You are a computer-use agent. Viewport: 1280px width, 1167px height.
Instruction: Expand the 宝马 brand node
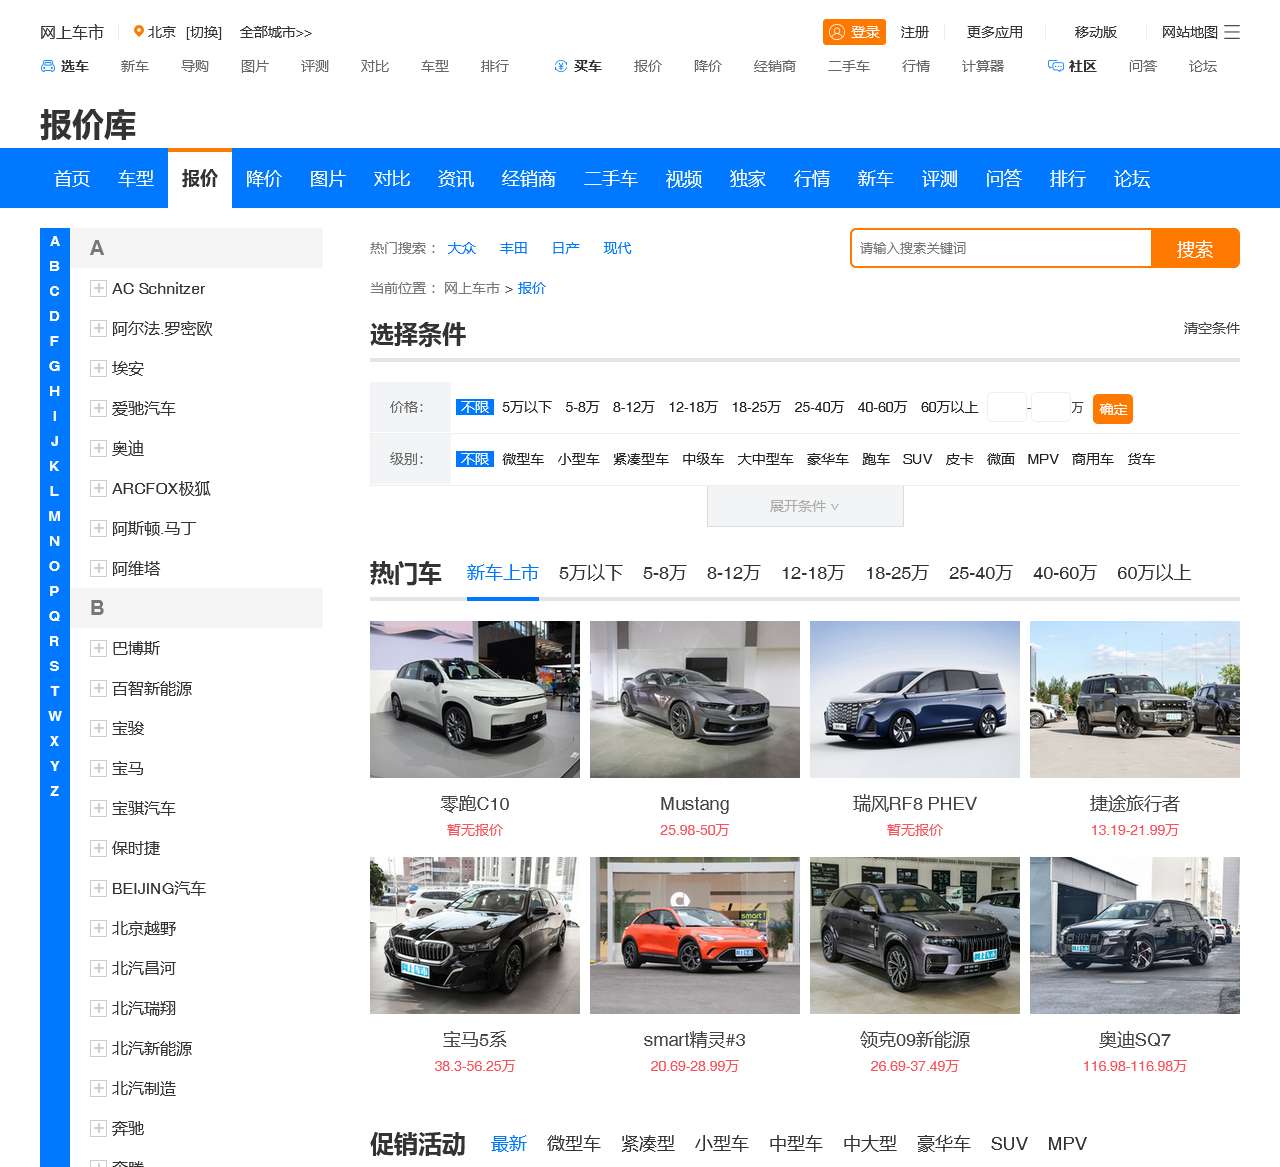[x=98, y=768]
